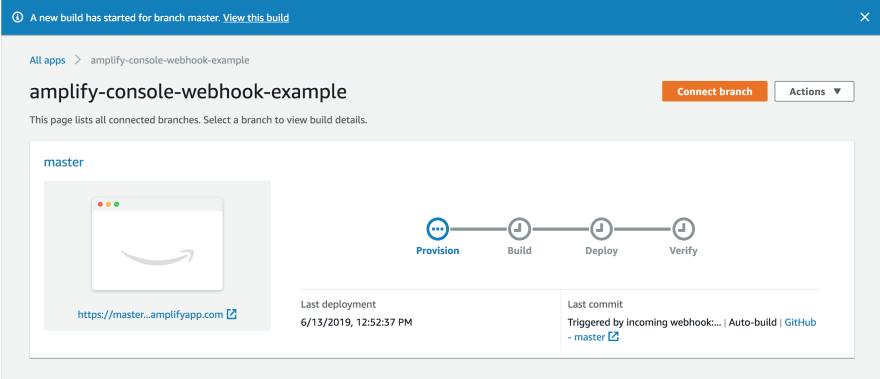The width and height of the screenshot is (880, 379).
Task: Click external link icon beside amplifyapp URL
Action: coord(231,314)
